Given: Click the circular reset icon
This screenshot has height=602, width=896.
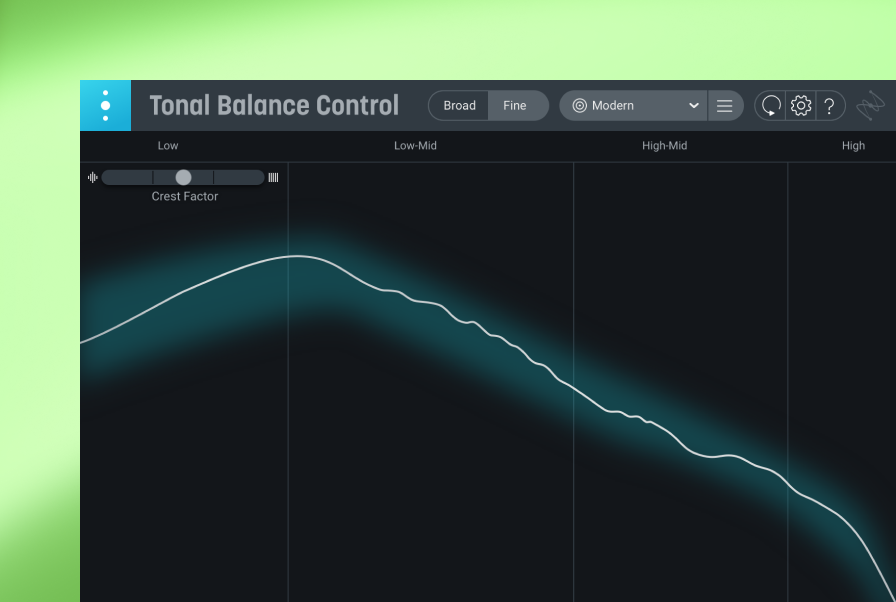Looking at the screenshot, I should [771, 106].
